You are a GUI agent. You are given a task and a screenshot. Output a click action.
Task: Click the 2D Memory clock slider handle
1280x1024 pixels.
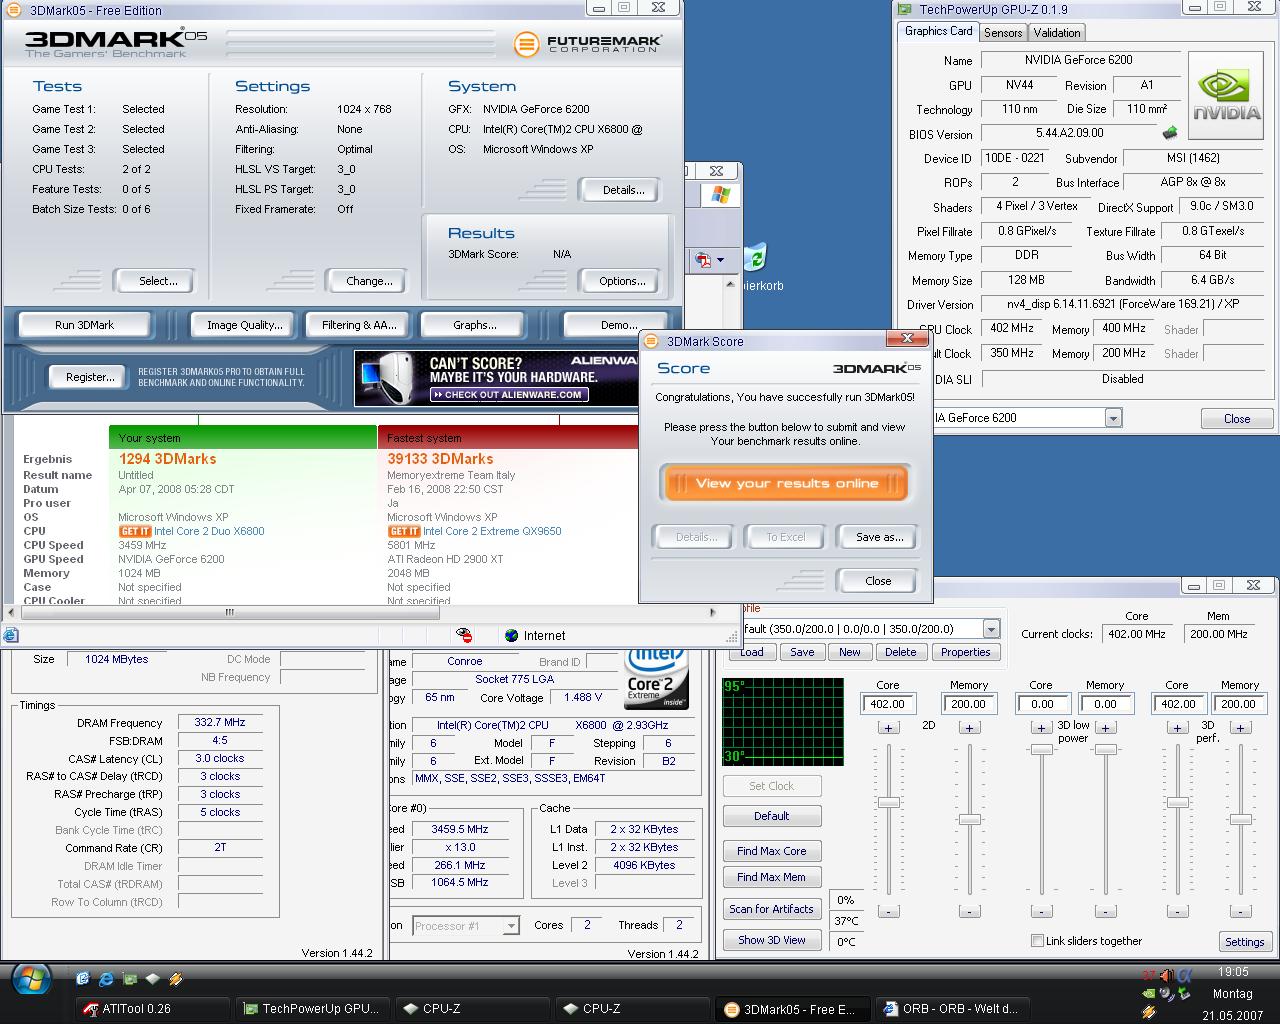[969, 819]
